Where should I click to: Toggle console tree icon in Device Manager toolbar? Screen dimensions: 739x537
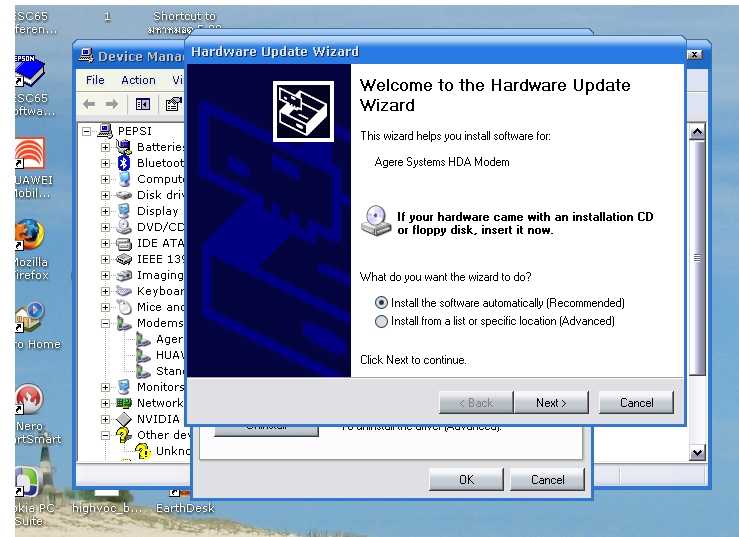point(143,104)
